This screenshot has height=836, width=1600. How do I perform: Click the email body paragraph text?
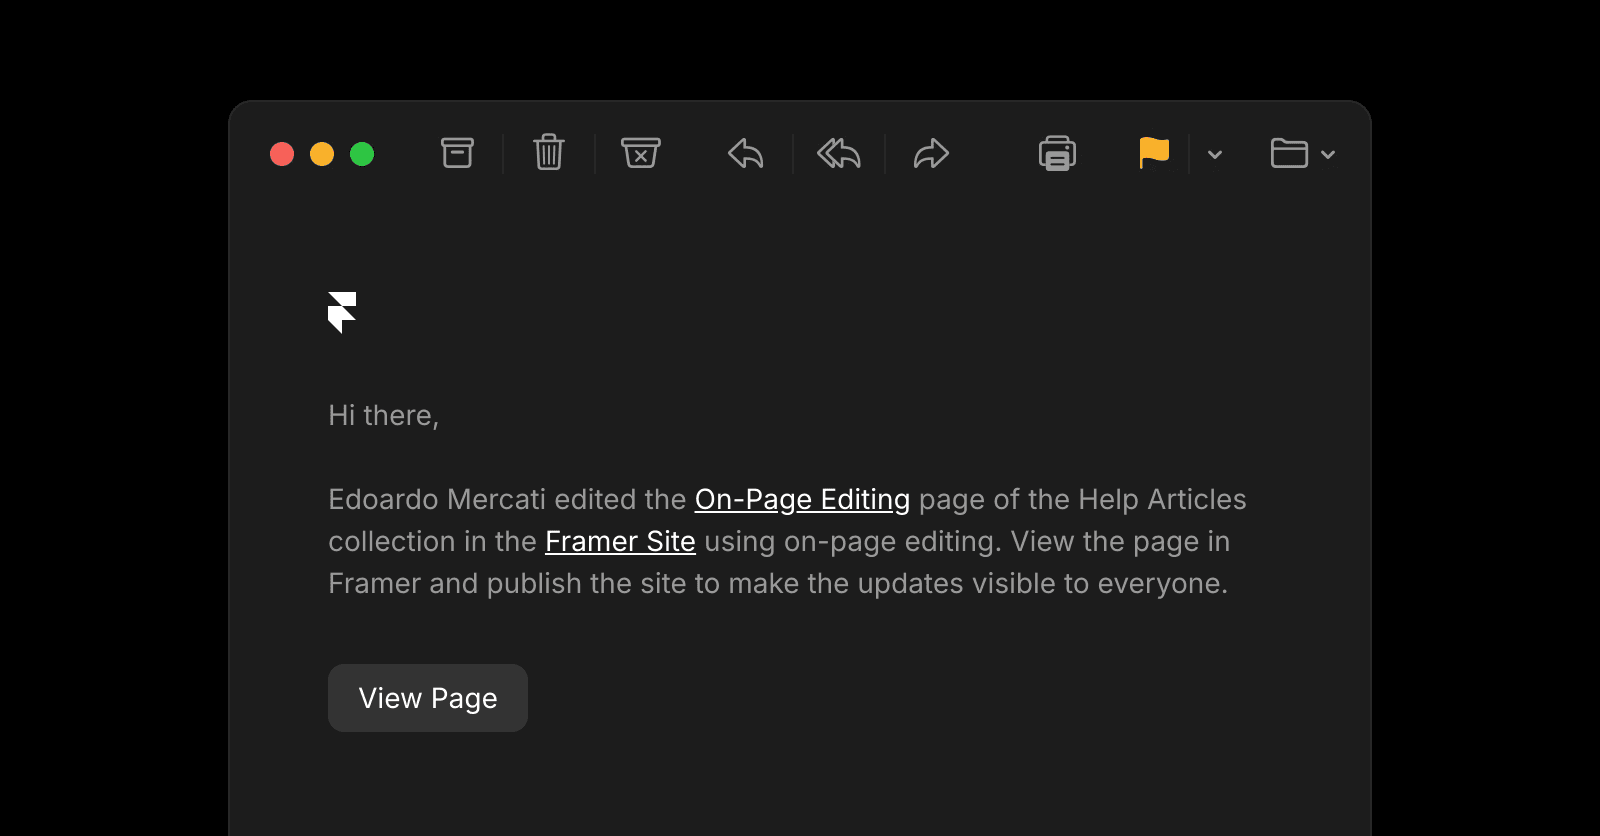[787, 541]
